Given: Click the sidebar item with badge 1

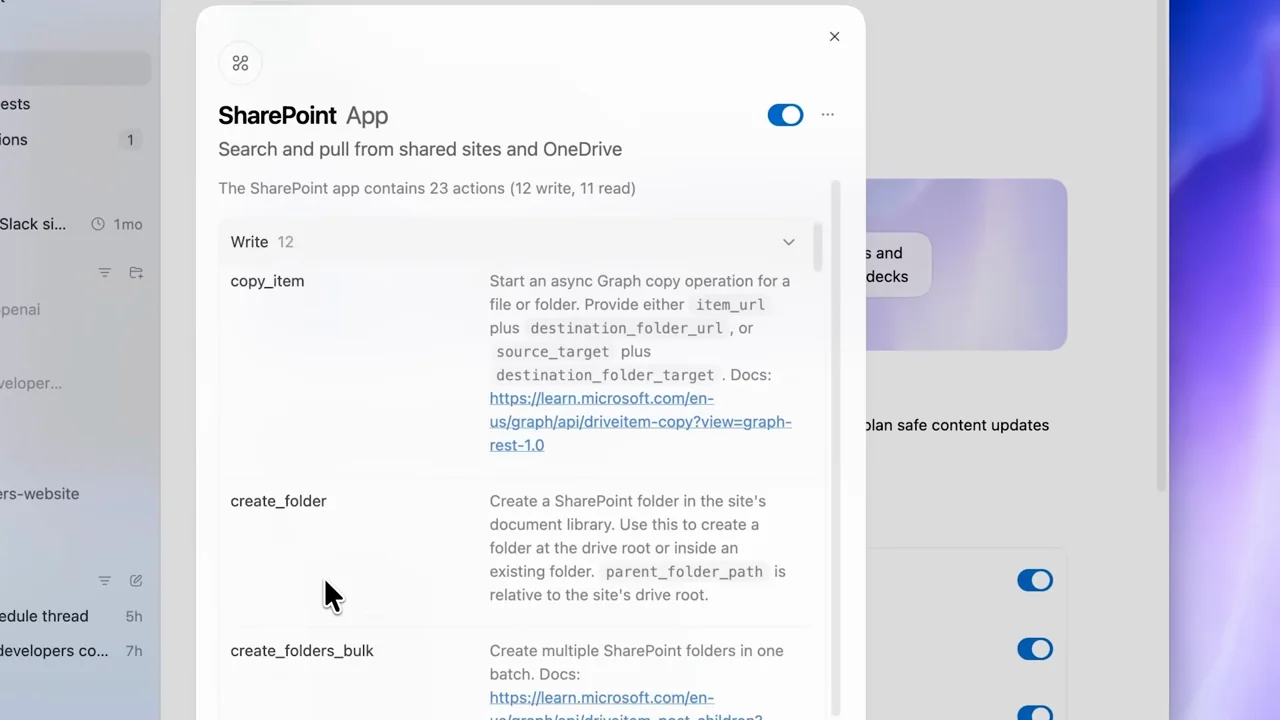Looking at the screenshot, I should tap(73, 140).
